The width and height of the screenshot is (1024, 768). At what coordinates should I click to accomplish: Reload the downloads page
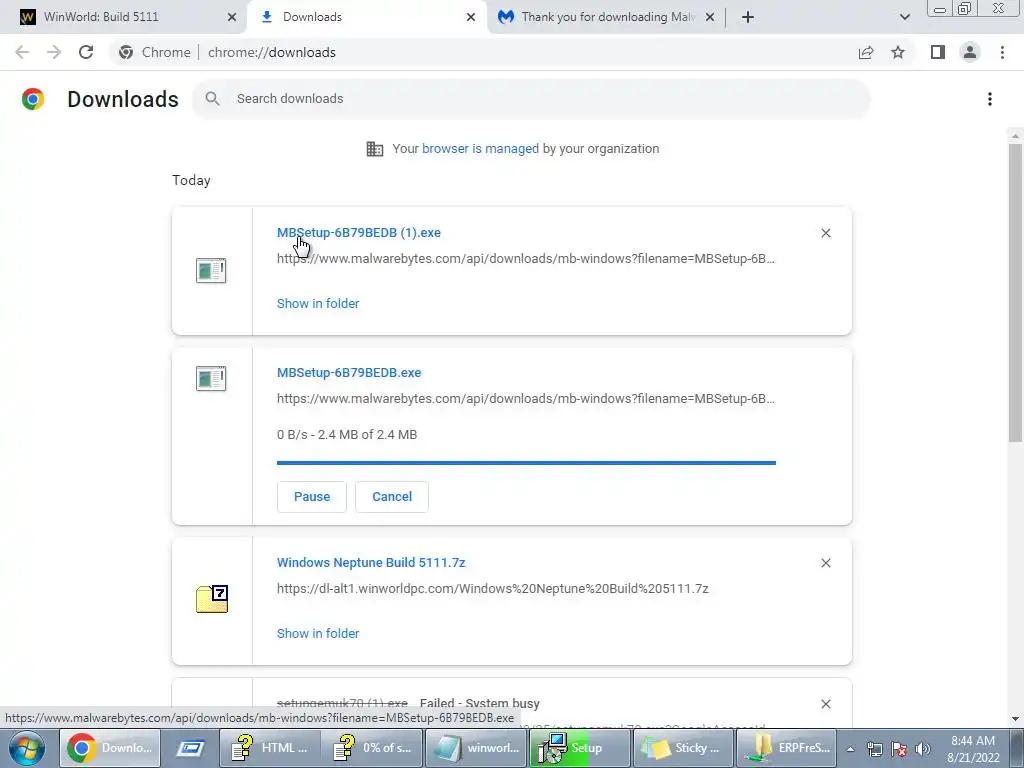click(x=86, y=52)
